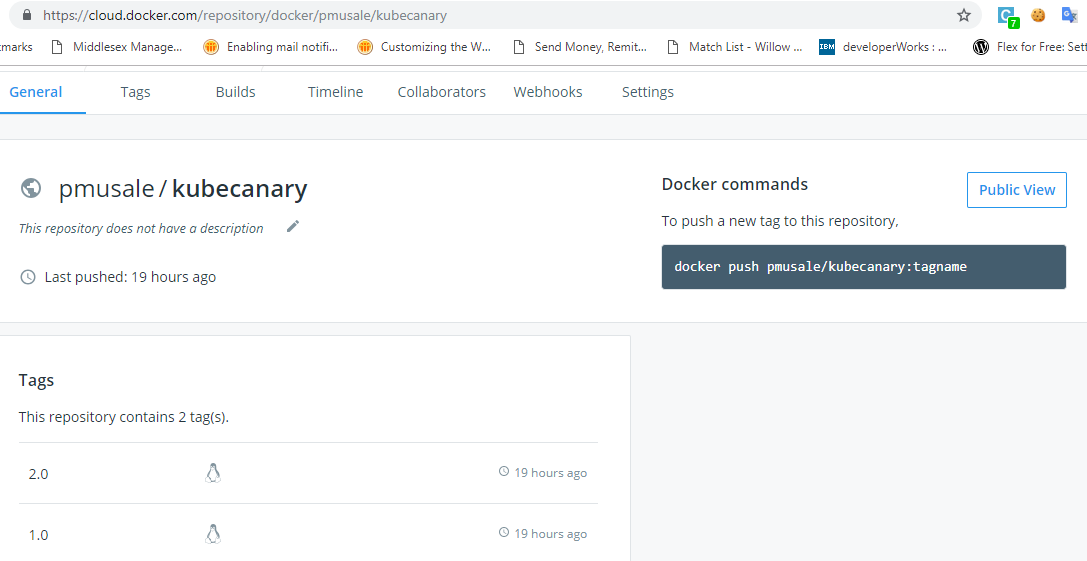The width and height of the screenshot is (1087, 561).
Task: Bookmark this page with the star icon
Action: 964,15
